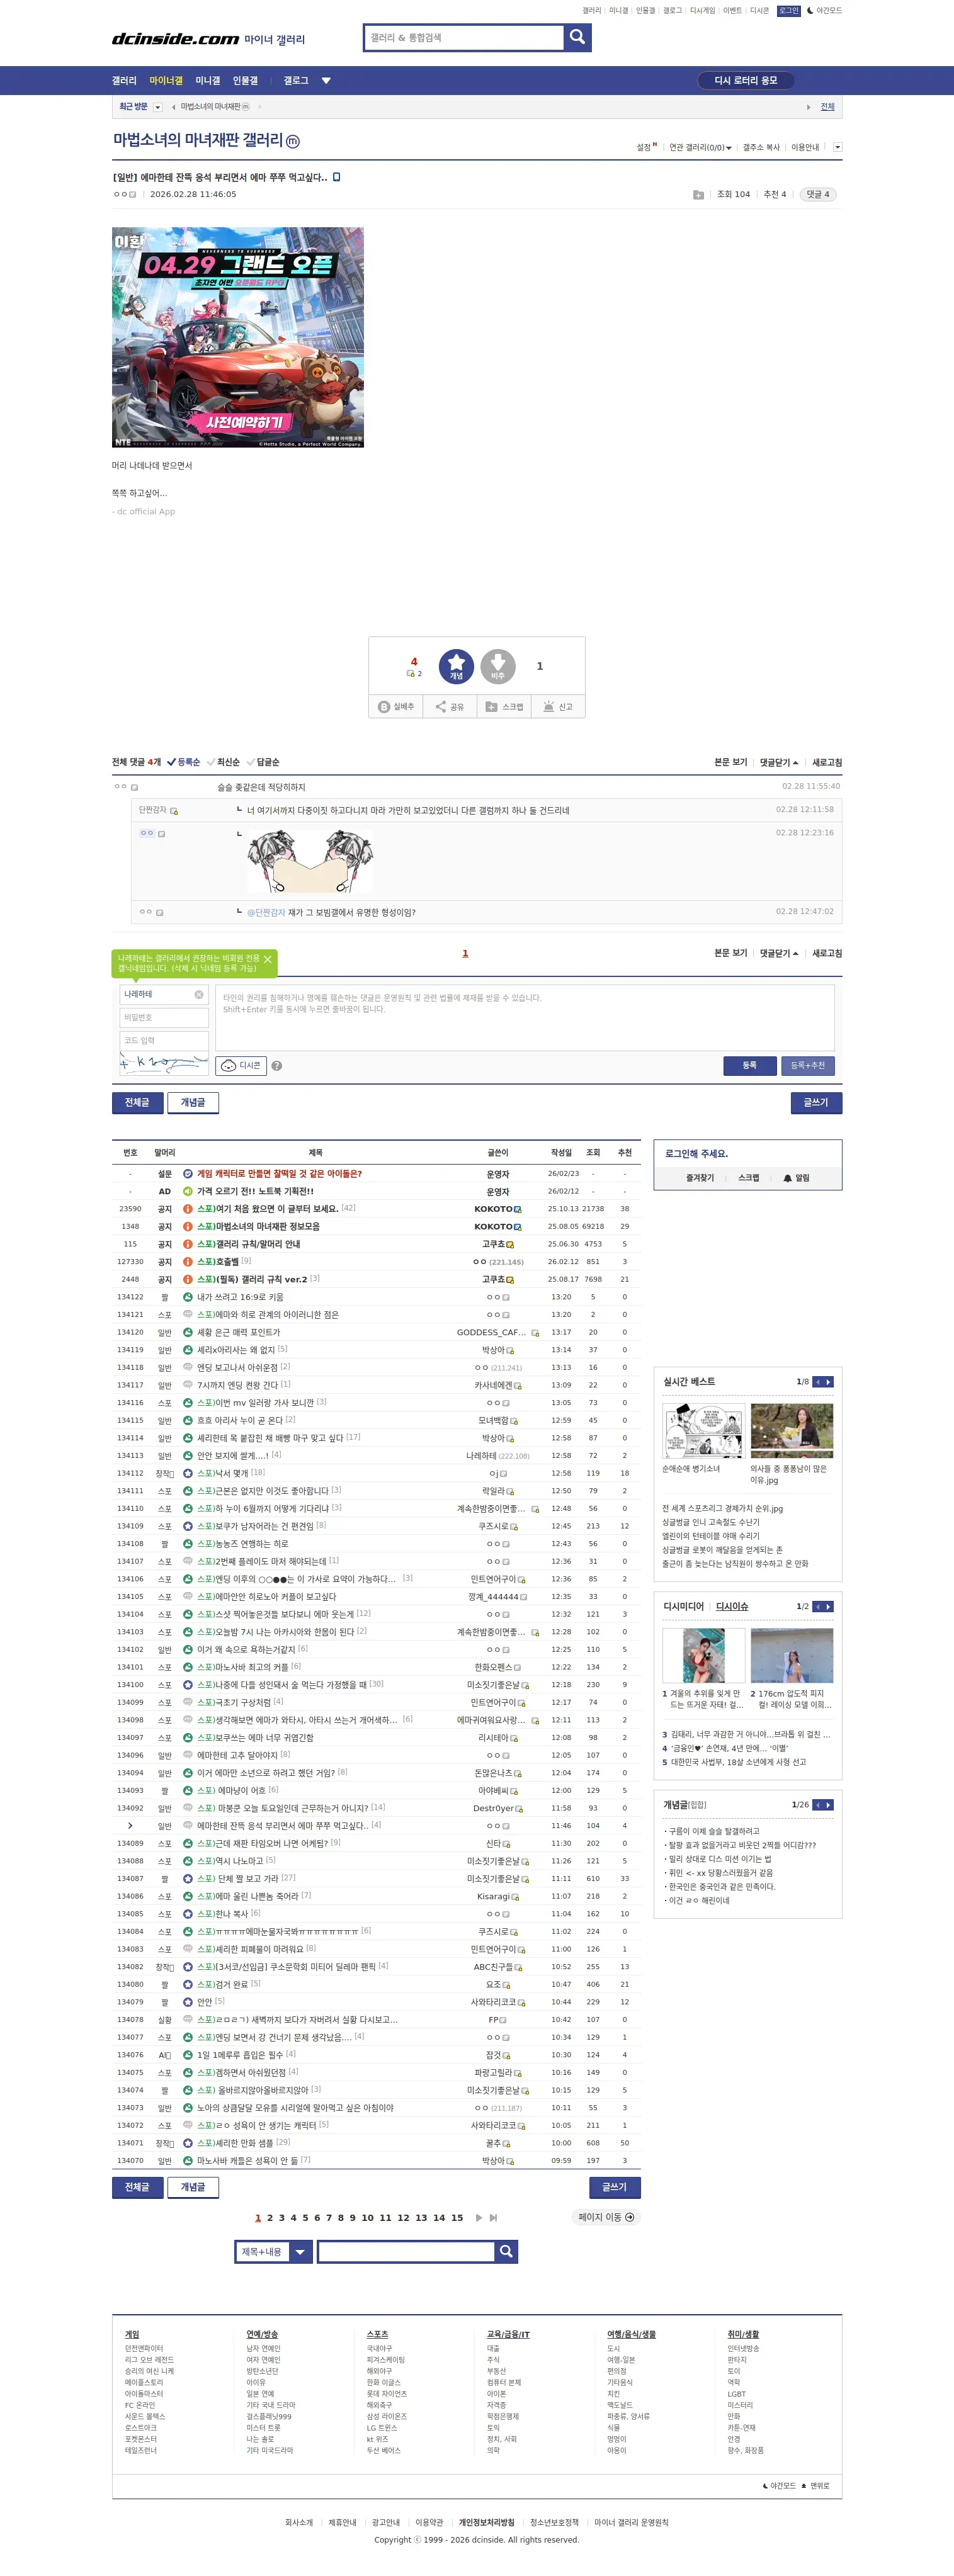
Task: Click the mobile icon next to post title
Action: coord(337,177)
